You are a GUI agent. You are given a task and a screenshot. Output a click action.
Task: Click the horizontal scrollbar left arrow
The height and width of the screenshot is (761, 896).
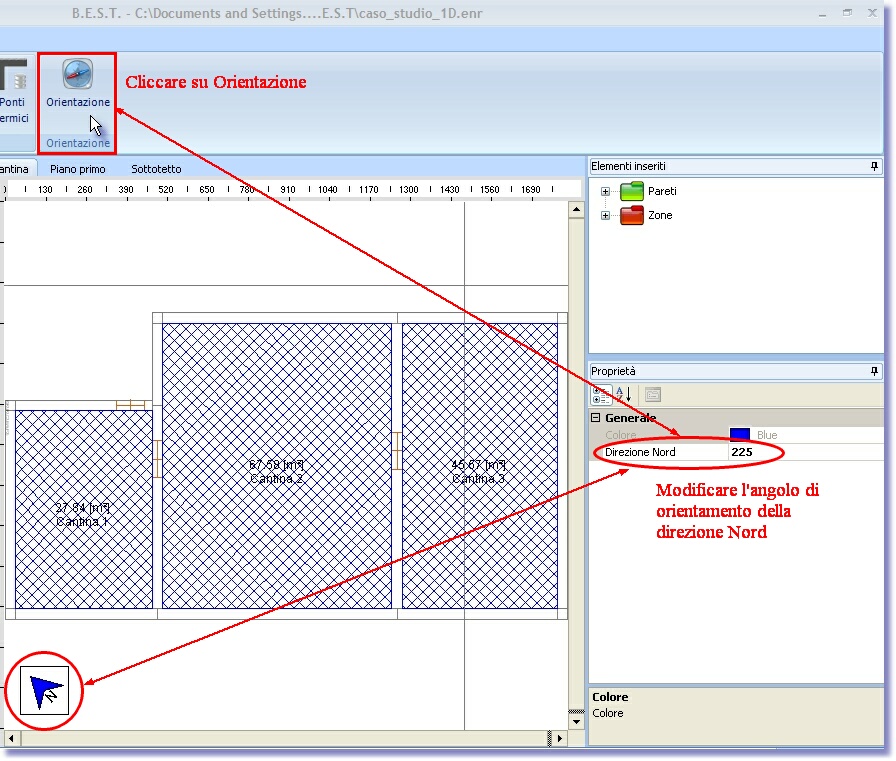coord(12,738)
